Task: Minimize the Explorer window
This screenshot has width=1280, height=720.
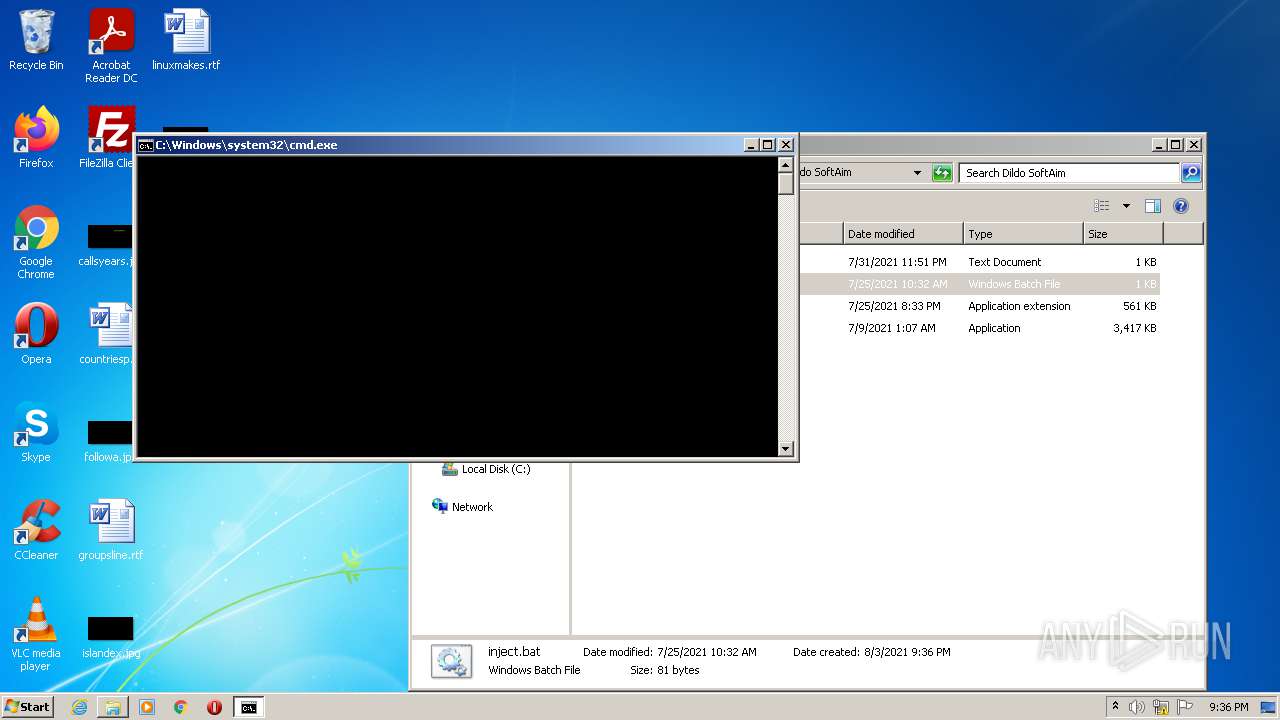Action: click(1159, 145)
